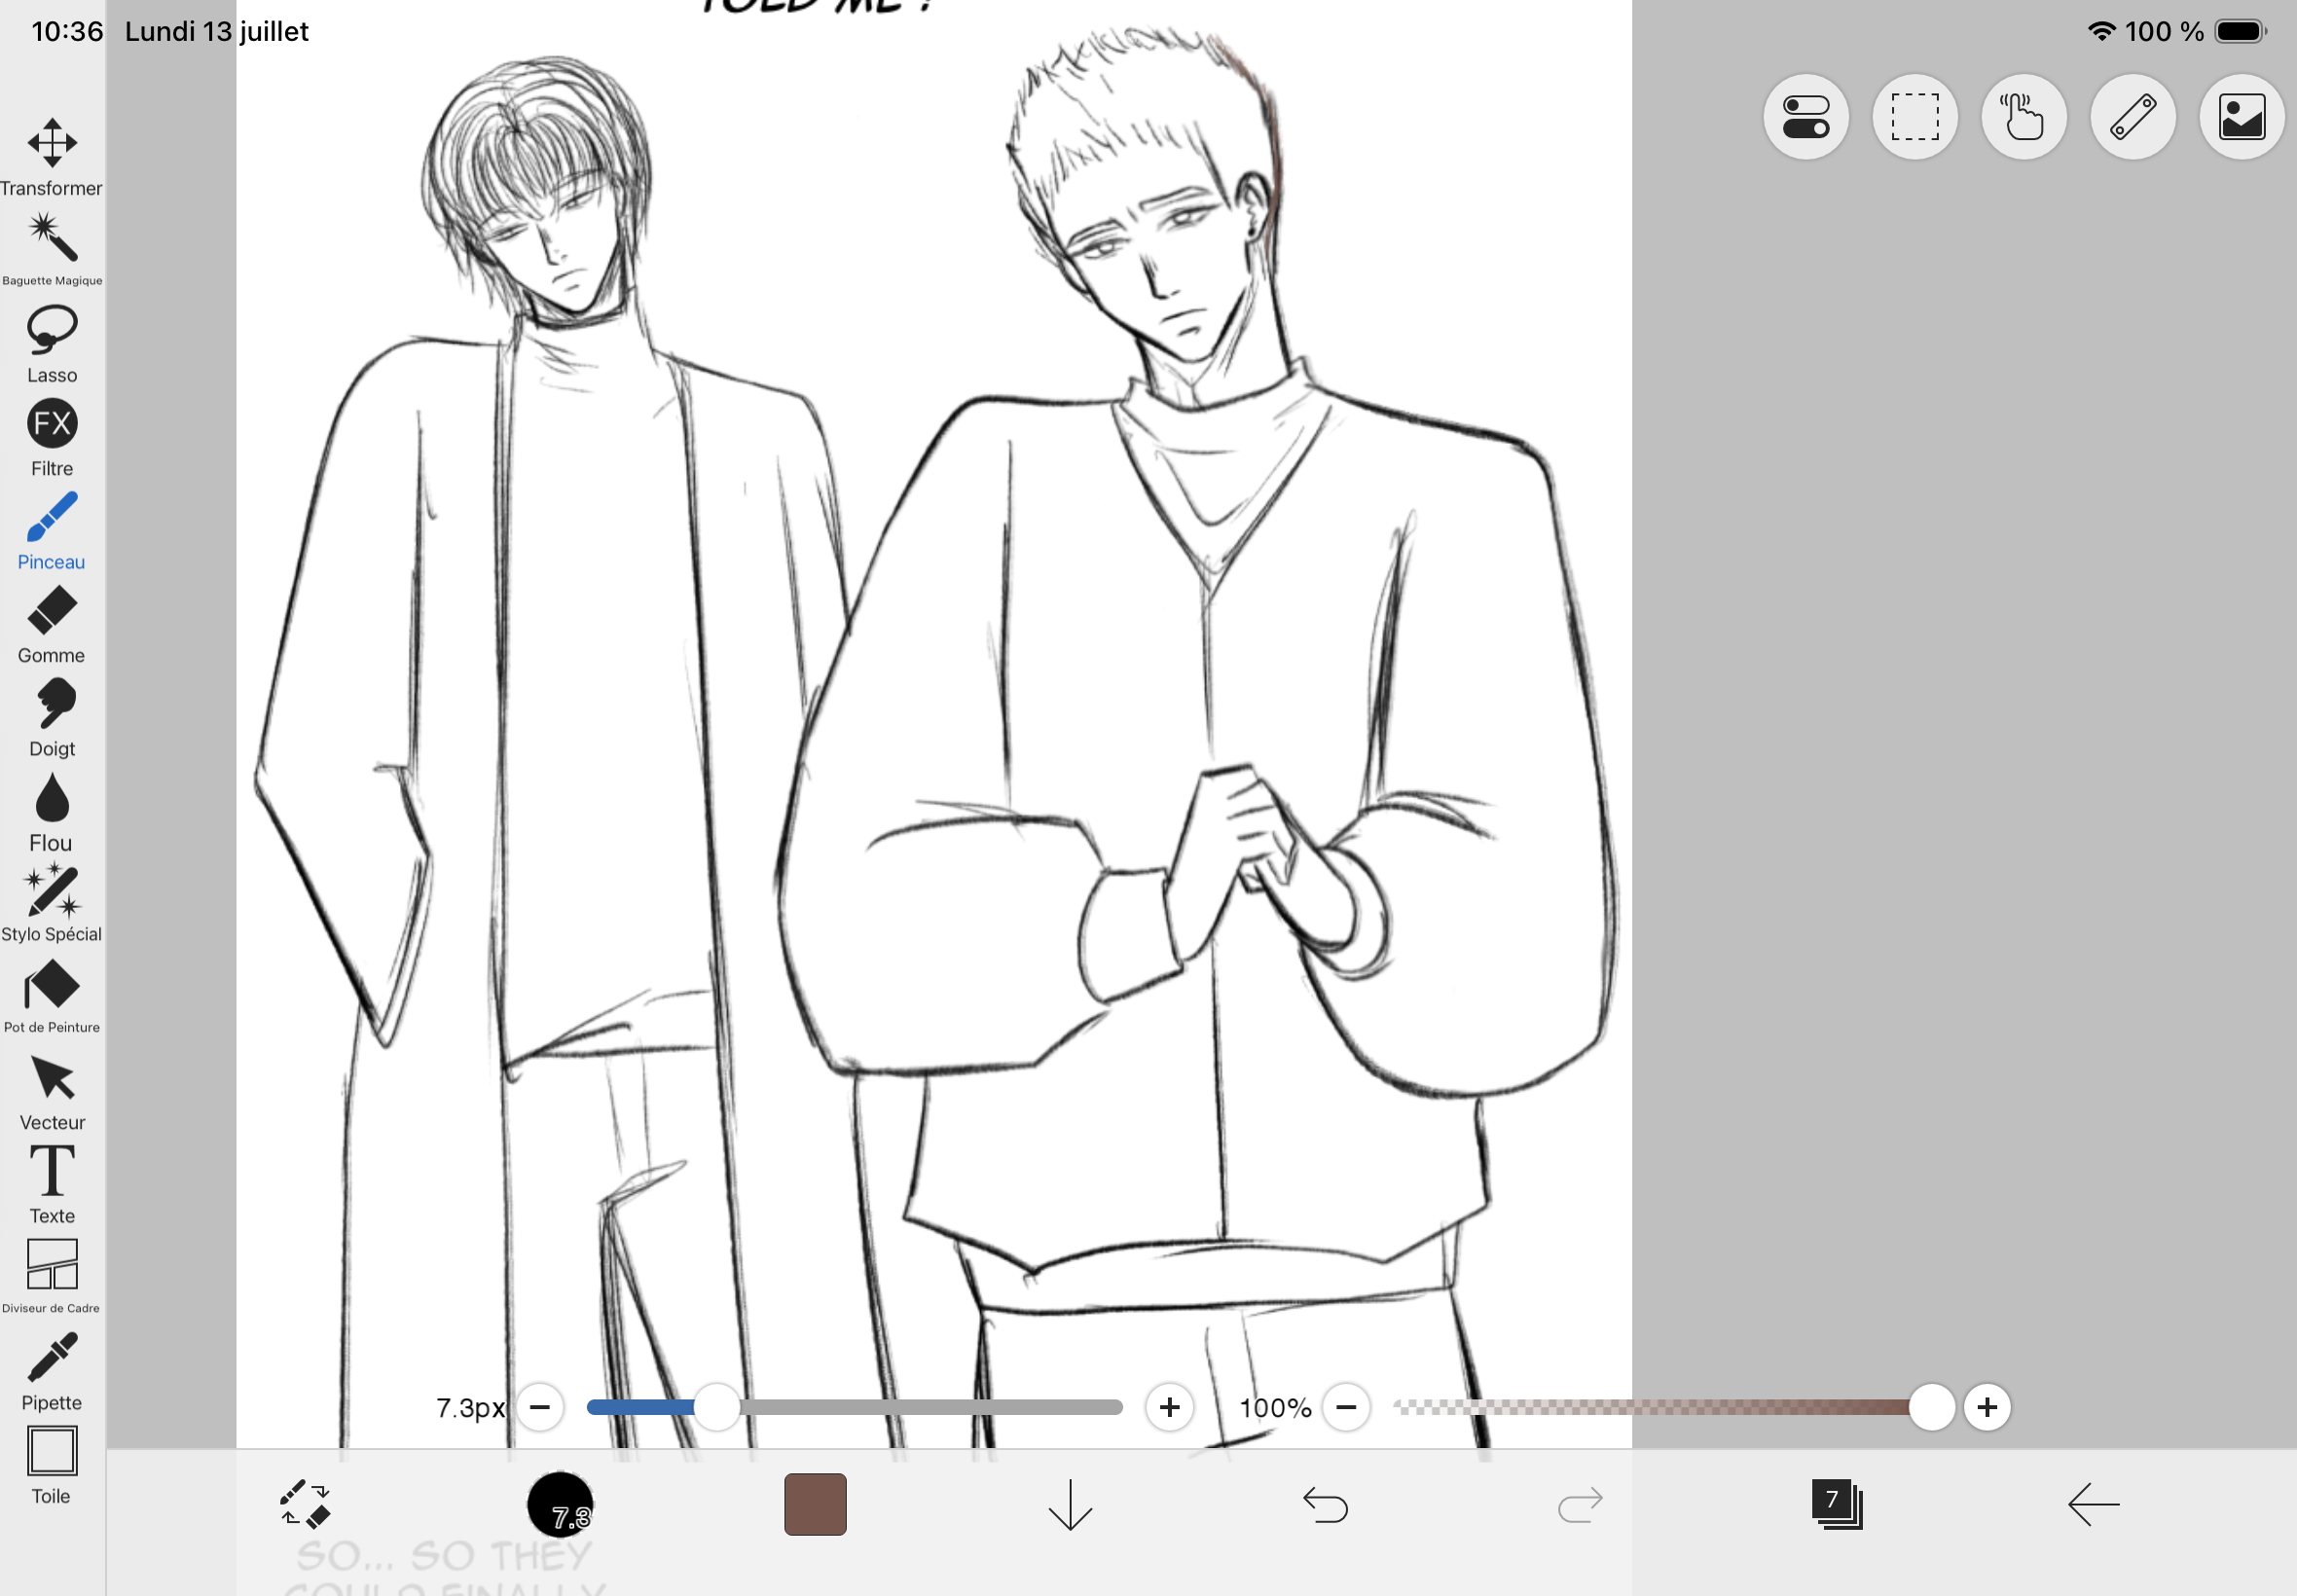Tap the battery indicator in status bar
Image resolution: width=2297 pixels, height=1596 pixels.
click(x=2241, y=31)
